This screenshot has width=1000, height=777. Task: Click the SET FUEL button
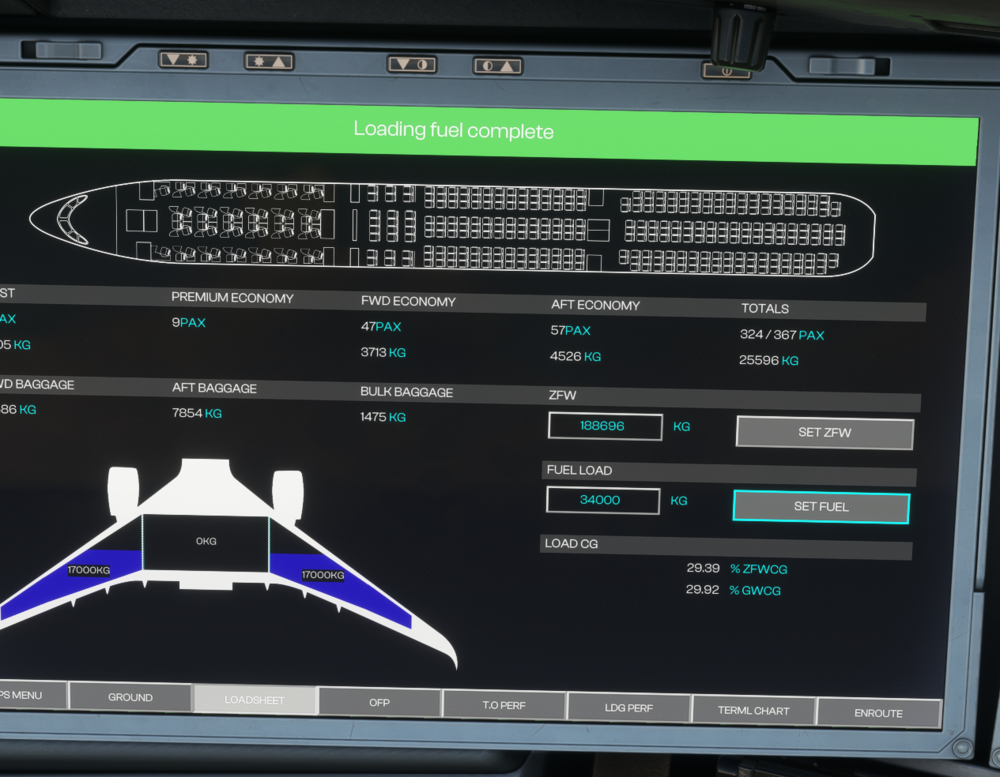821,507
